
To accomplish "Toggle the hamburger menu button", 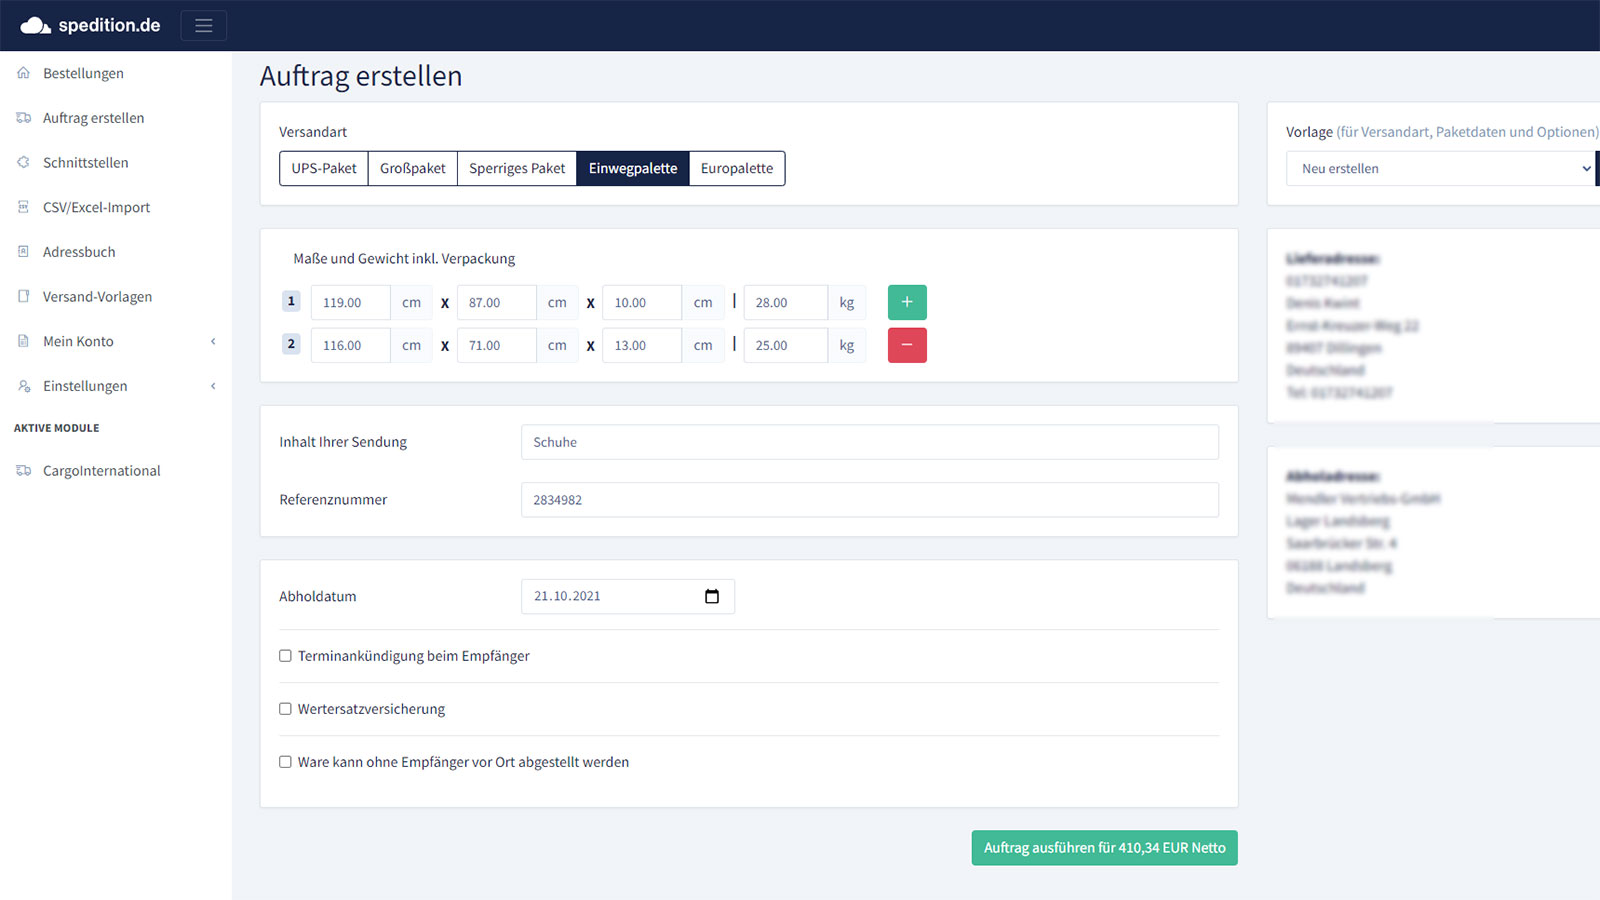I will (x=203, y=25).
